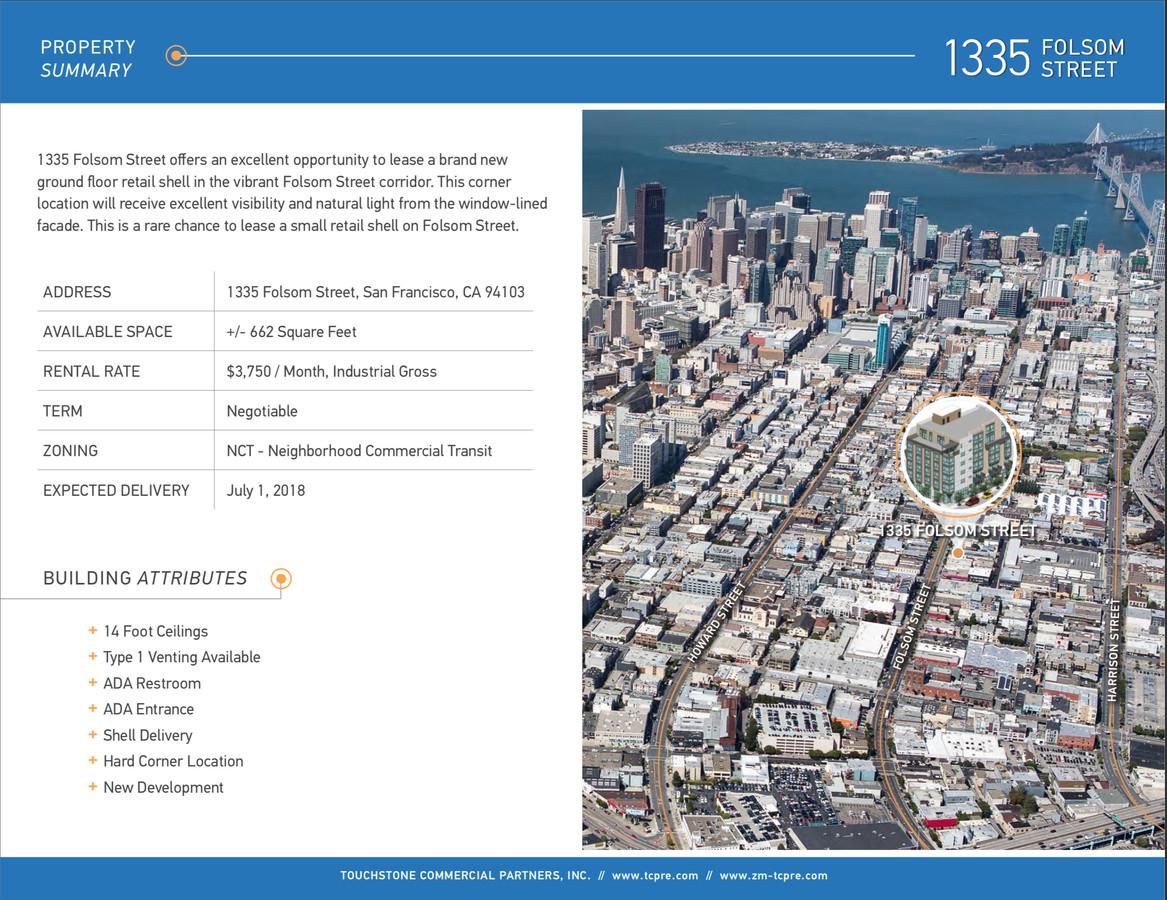The height and width of the screenshot is (900, 1167).
Task: Click TOUCHSTONE COMMERCIAL PARTNERS, INC. in the footer
Action: 465,876
